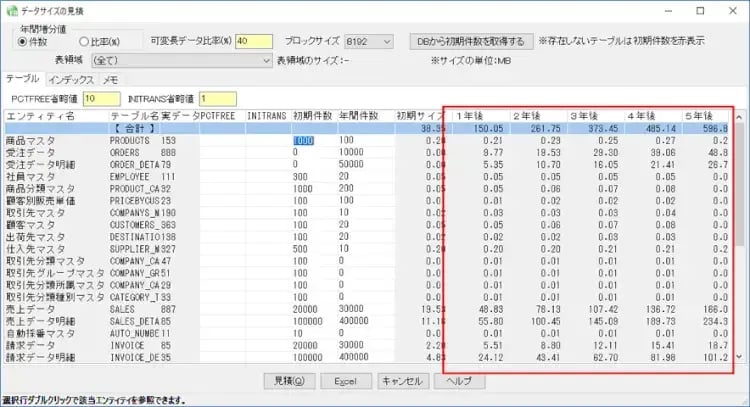Switch to the メモ tab
Viewport: 750px width, 407px height.
111,78
